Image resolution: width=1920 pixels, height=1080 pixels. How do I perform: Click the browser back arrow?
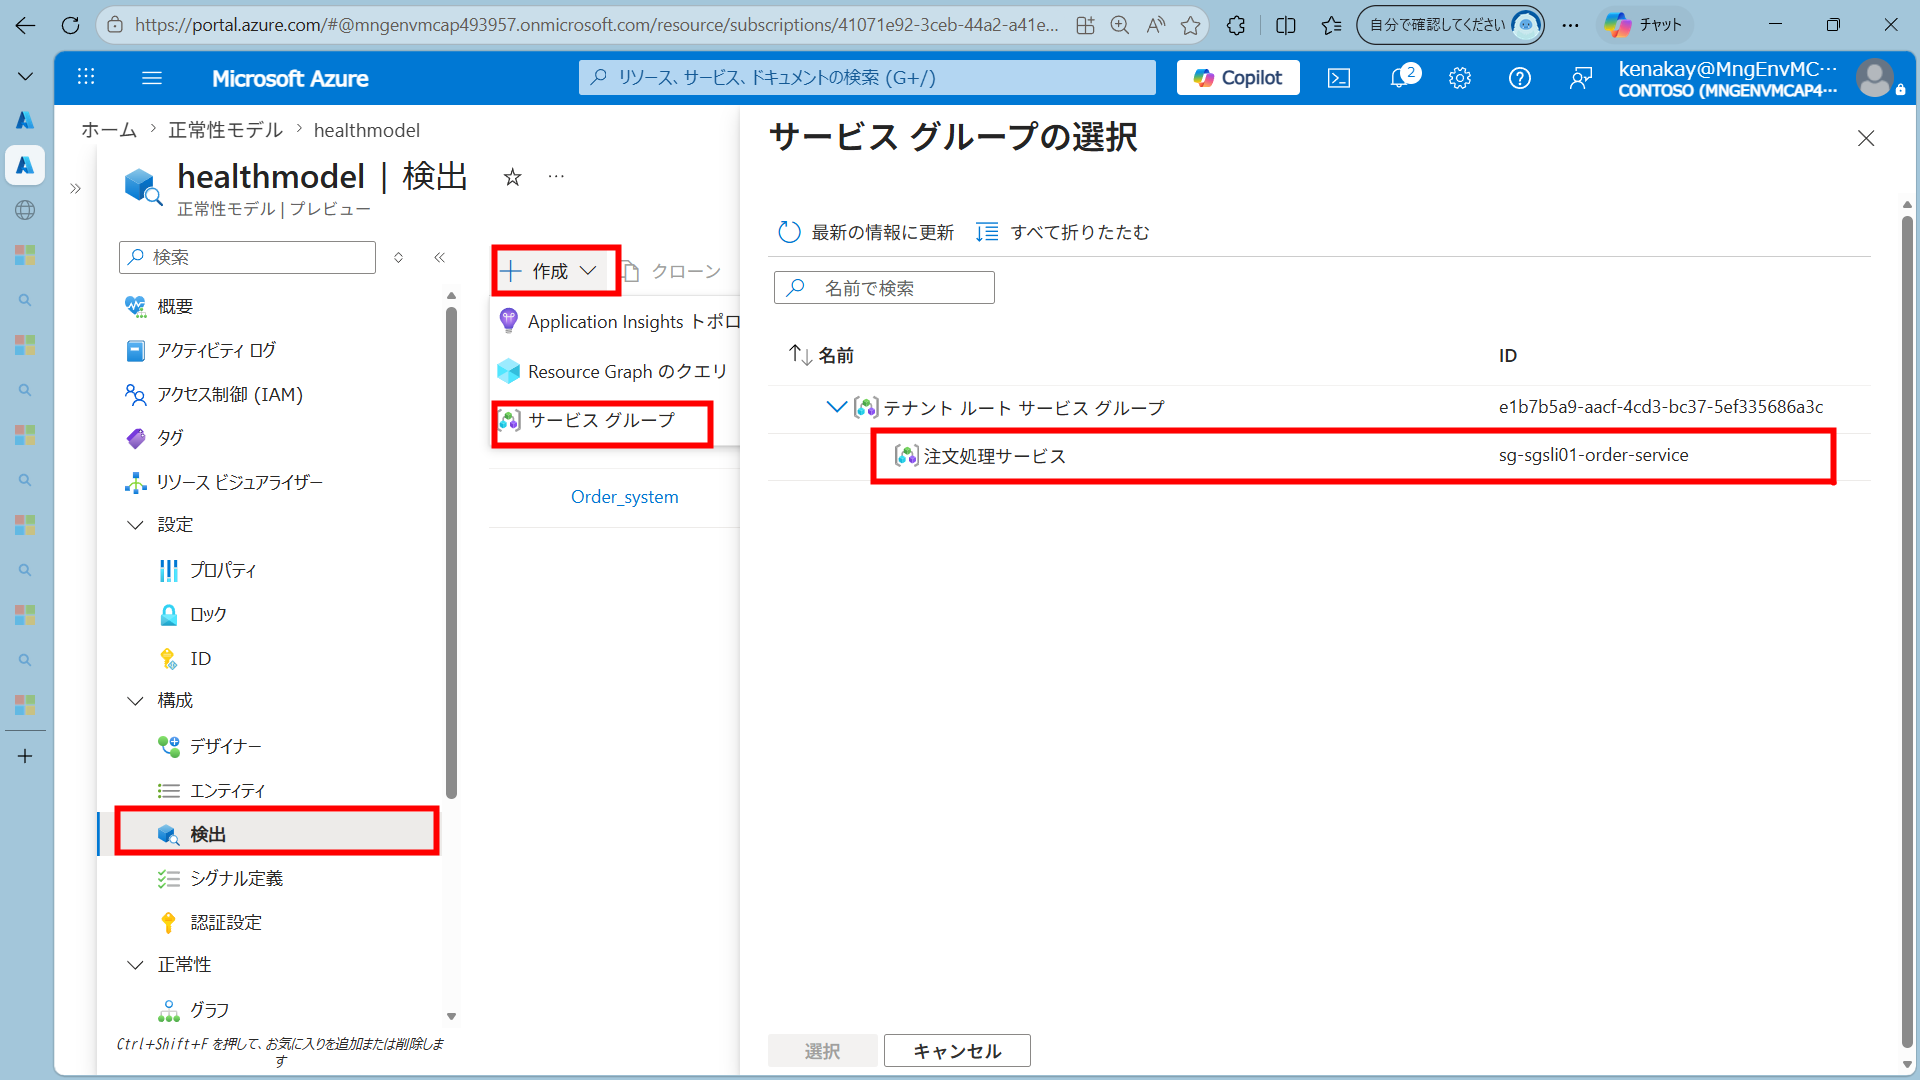pyautogui.click(x=25, y=25)
